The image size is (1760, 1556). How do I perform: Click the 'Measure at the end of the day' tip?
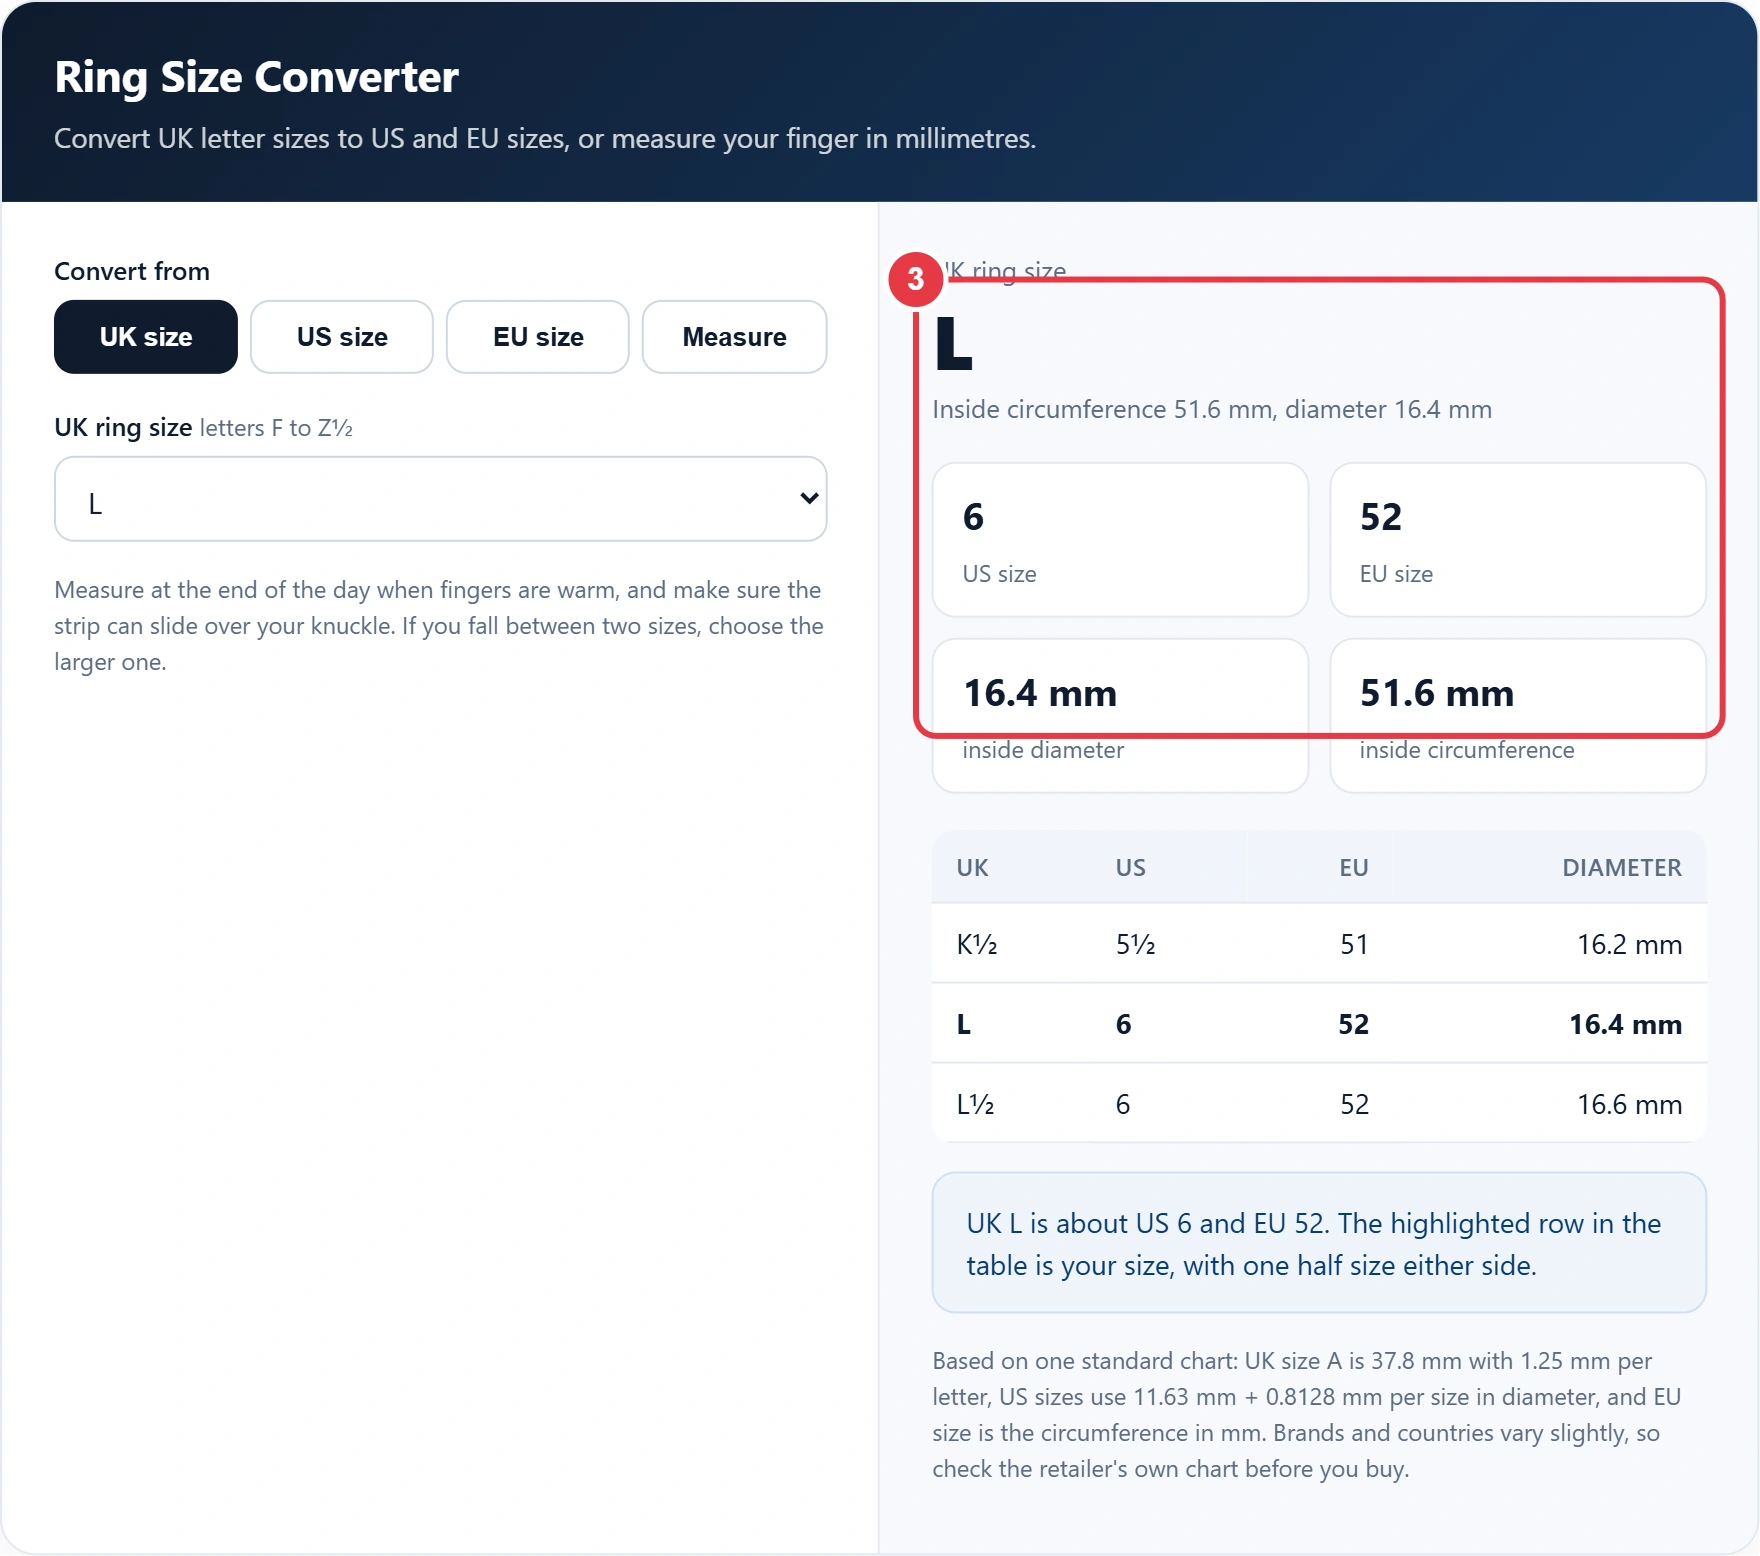(440, 626)
